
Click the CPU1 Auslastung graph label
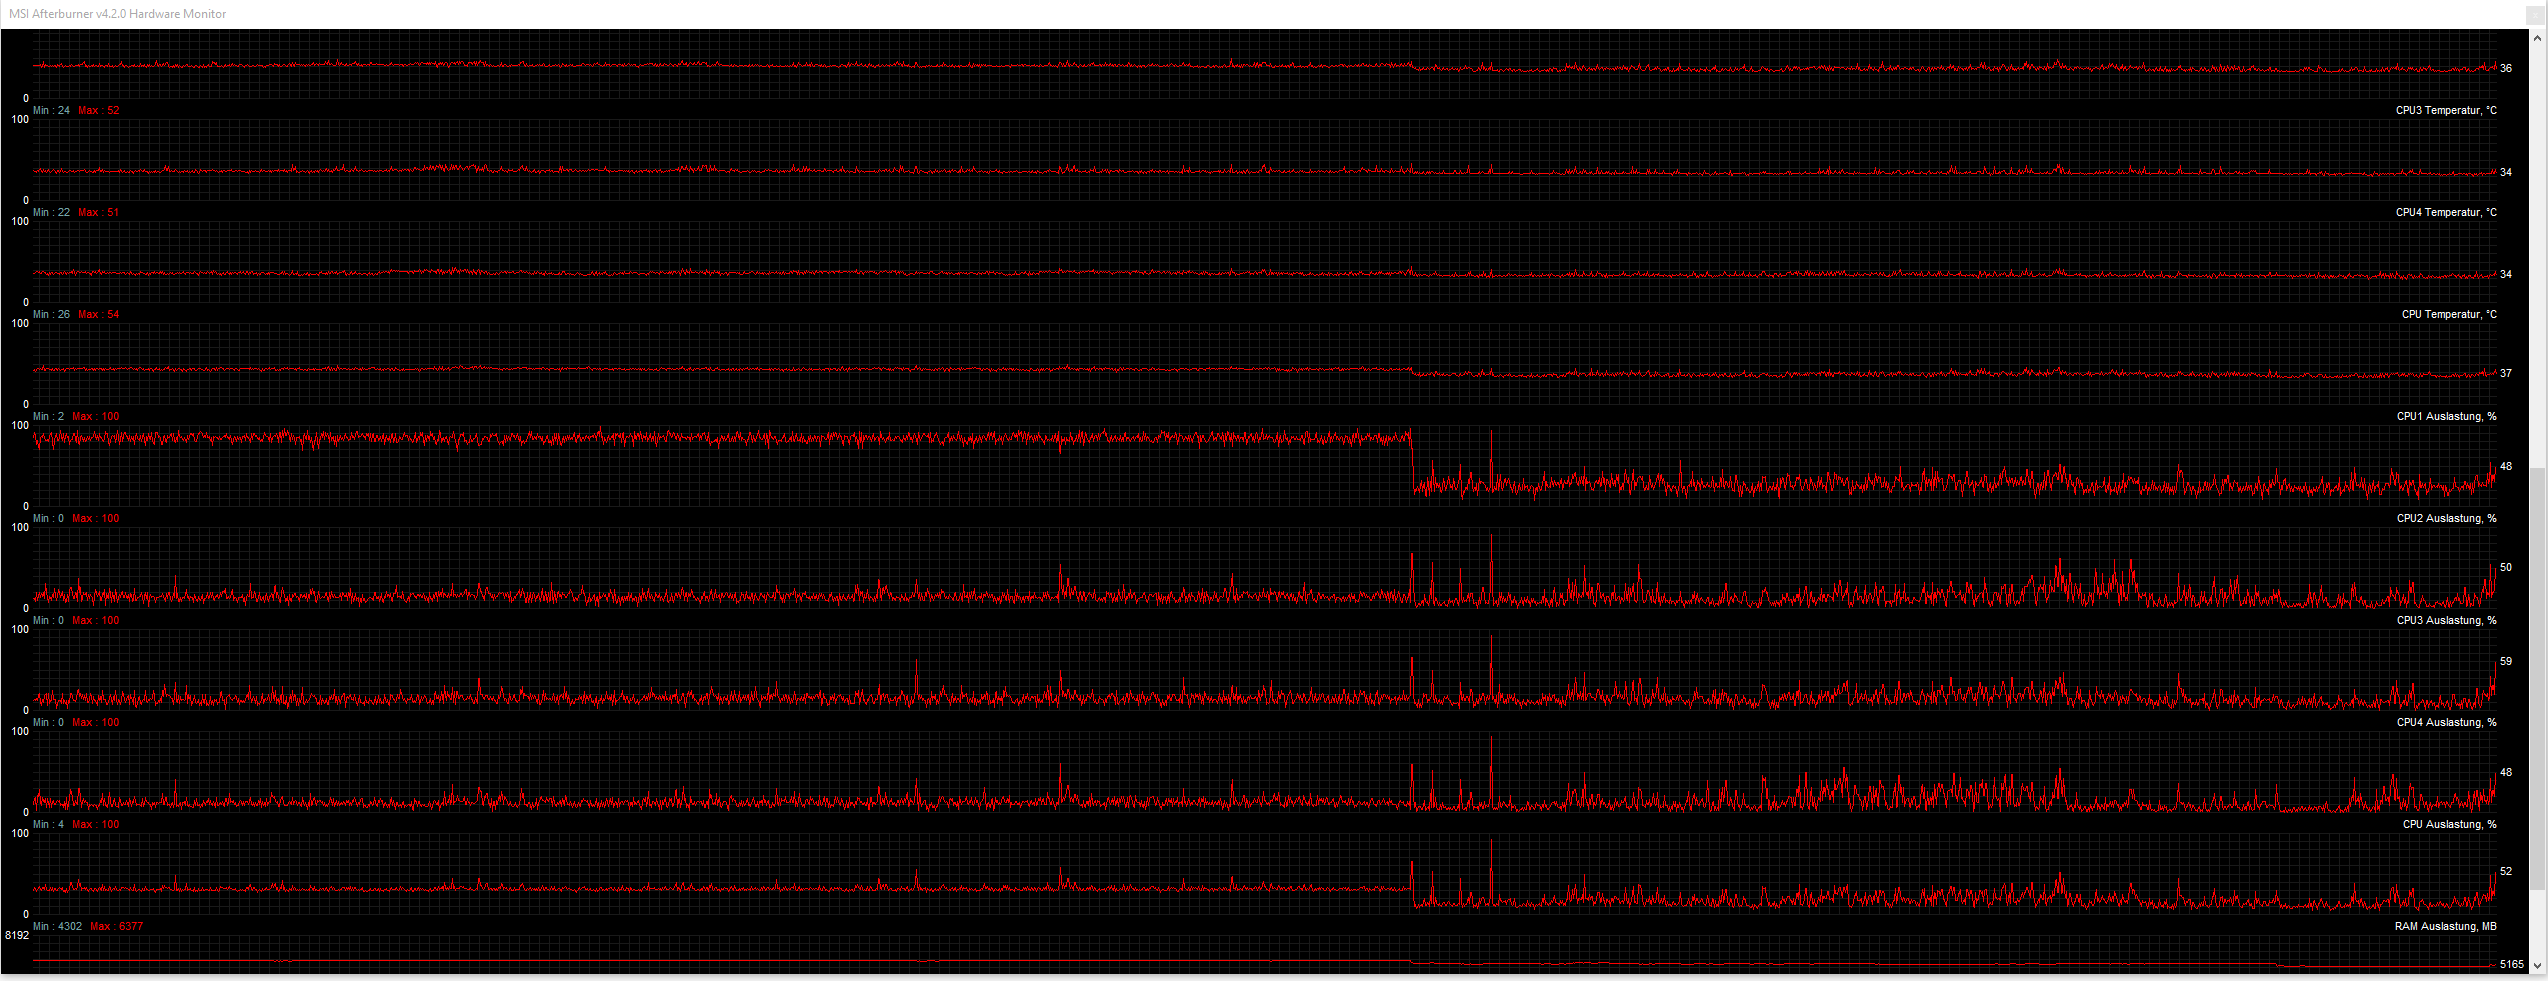coord(2446,416)
